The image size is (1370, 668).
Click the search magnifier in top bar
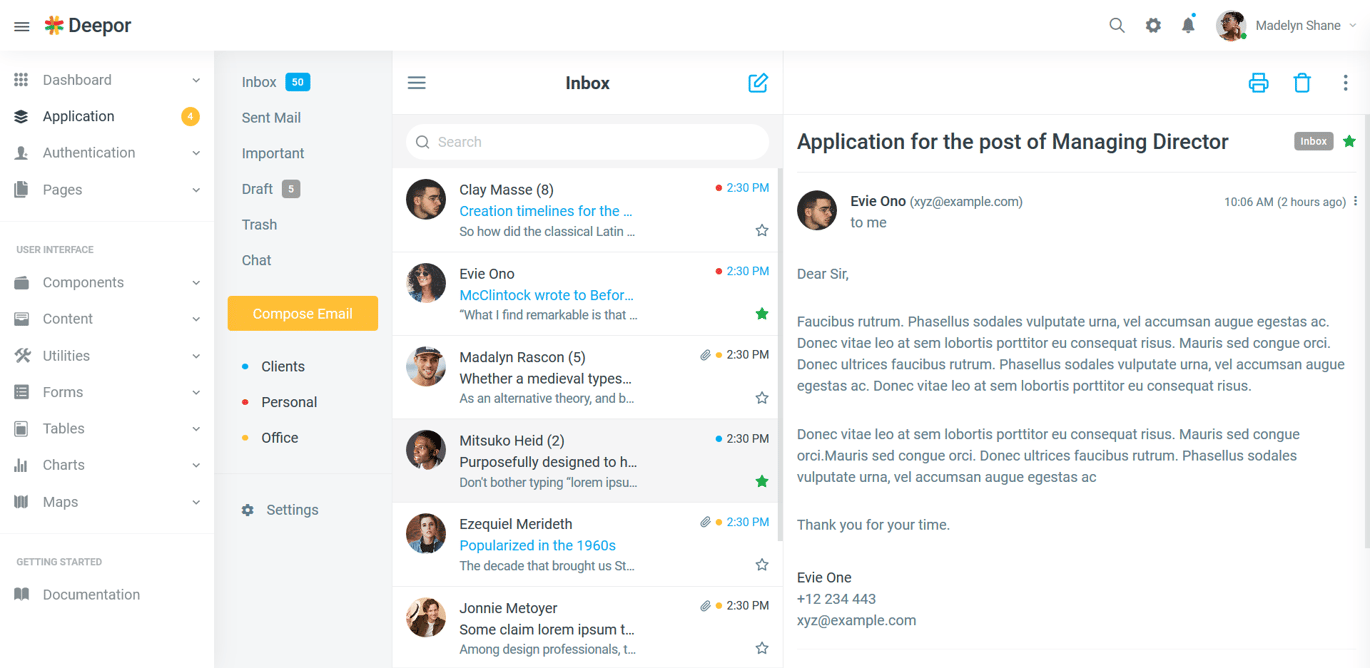click(1117, 25)
